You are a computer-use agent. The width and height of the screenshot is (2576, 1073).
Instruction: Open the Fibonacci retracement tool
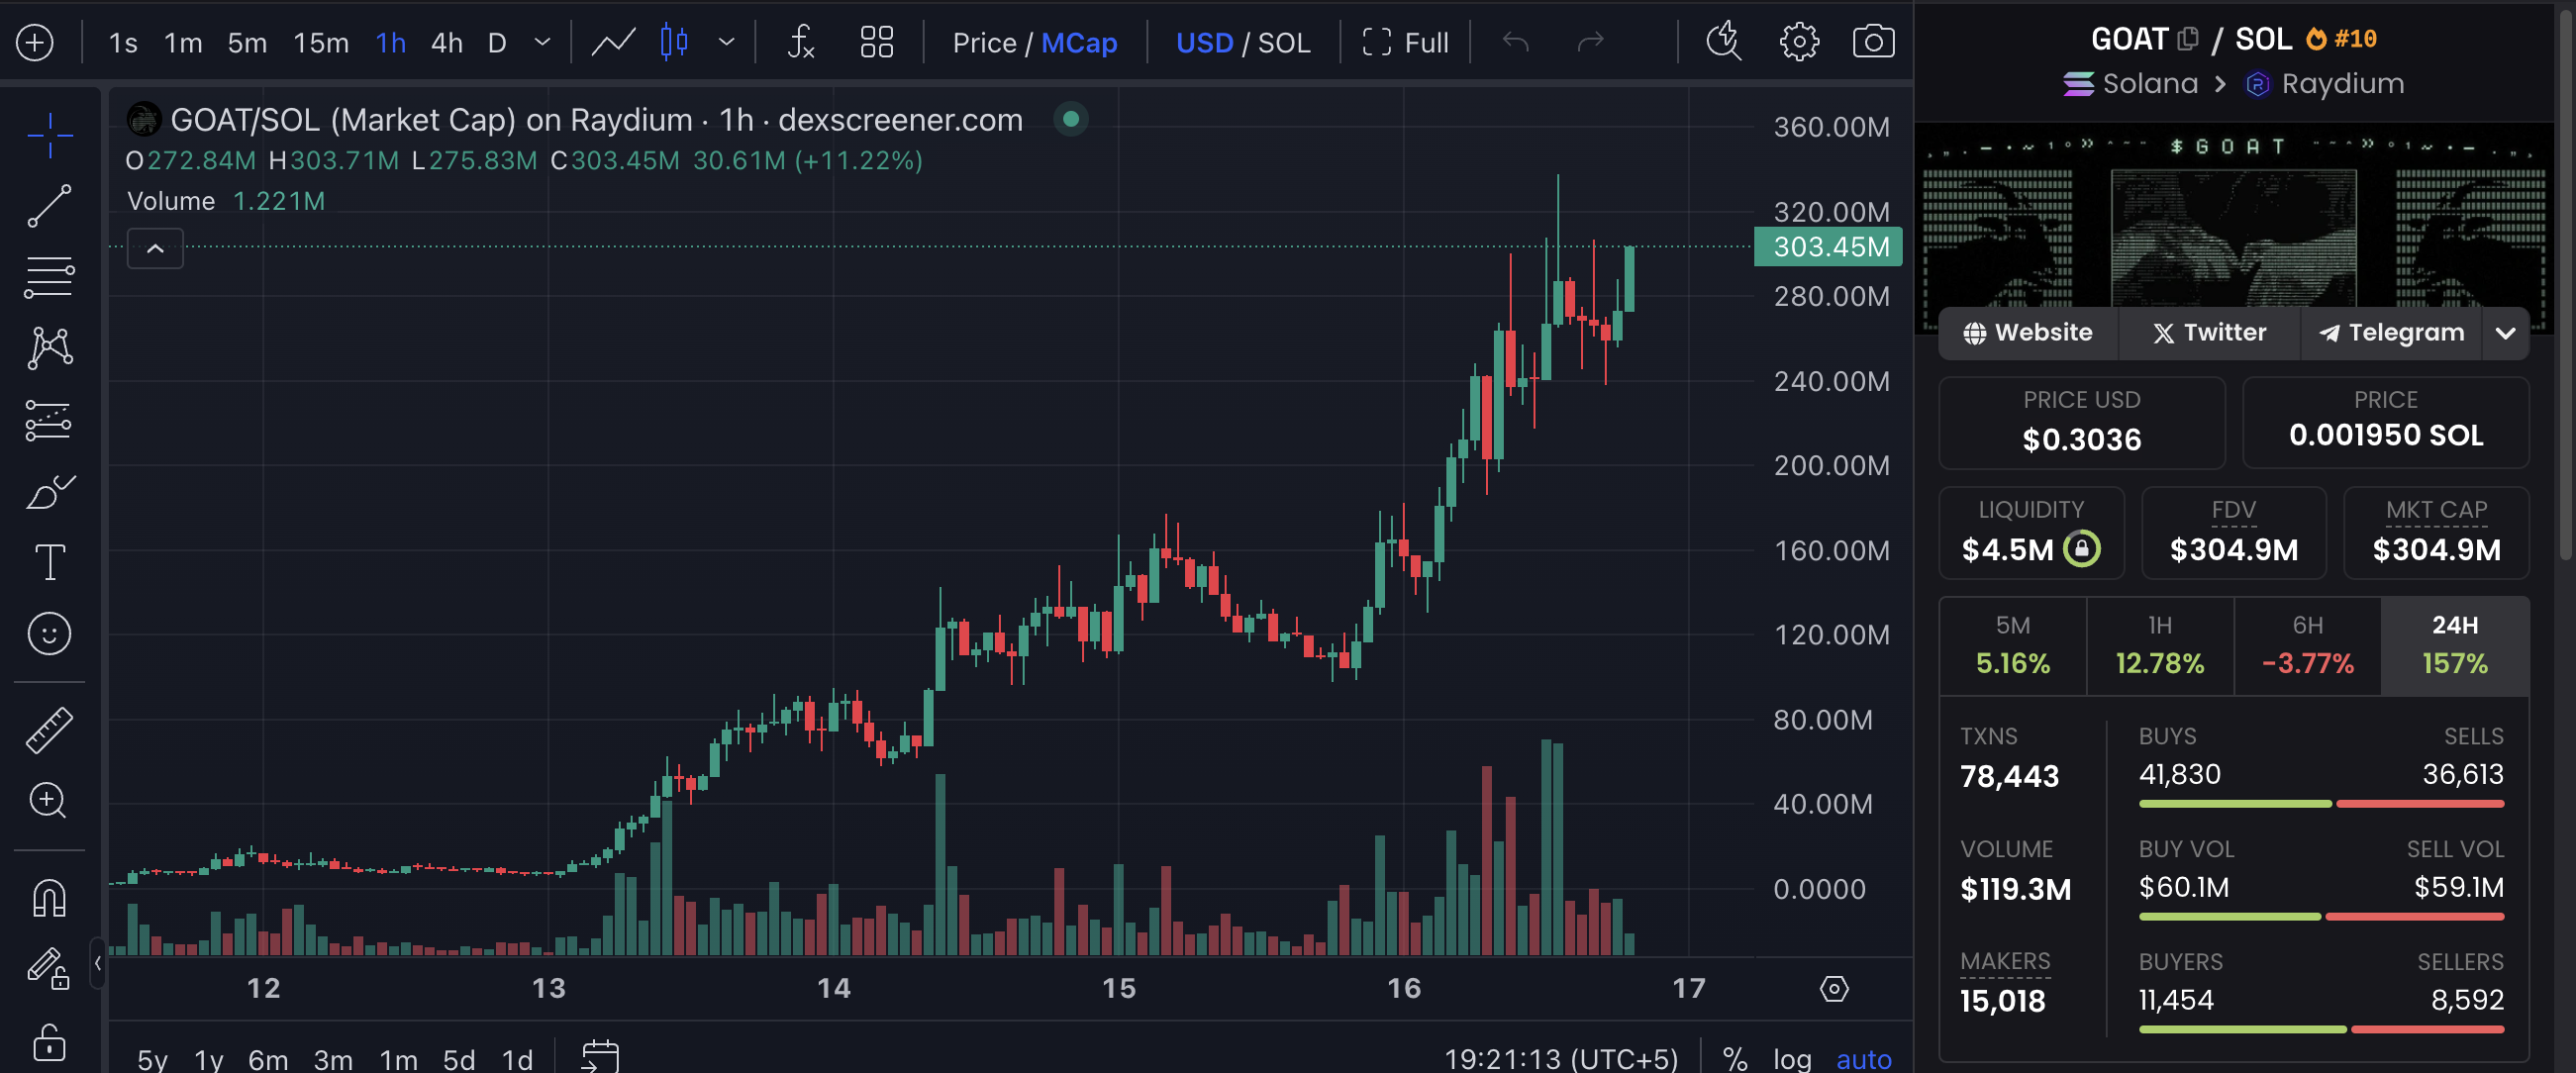[x=49, y=277]
